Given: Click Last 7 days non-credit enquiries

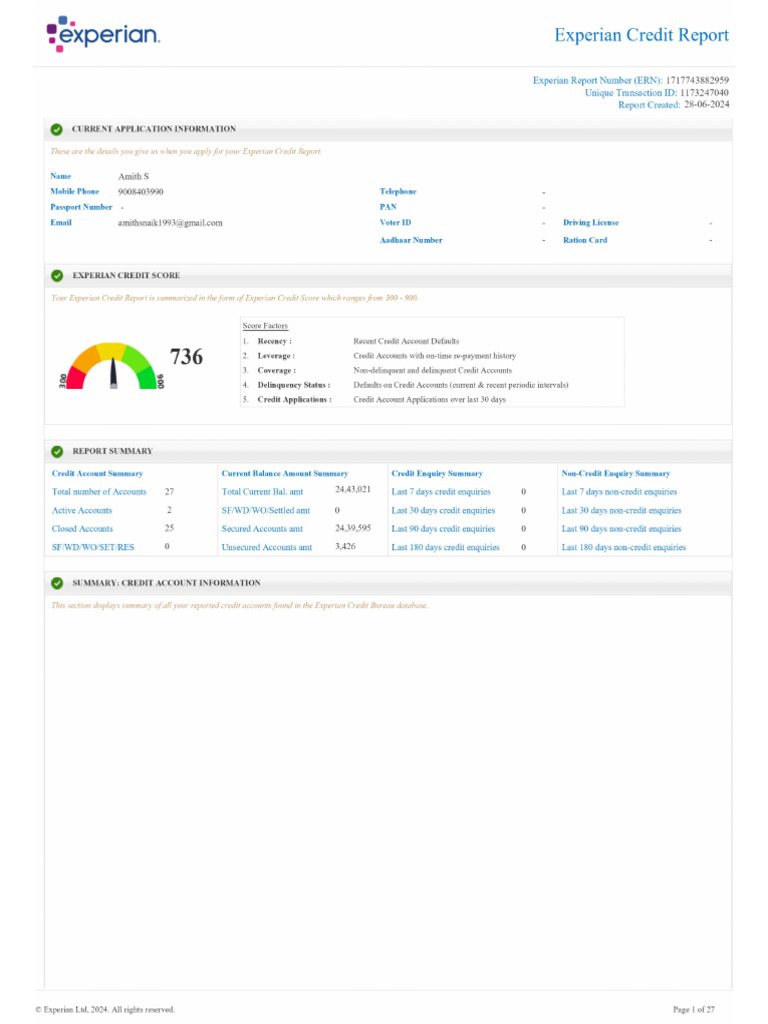Looking at the screenshot, I should [619, 492].
